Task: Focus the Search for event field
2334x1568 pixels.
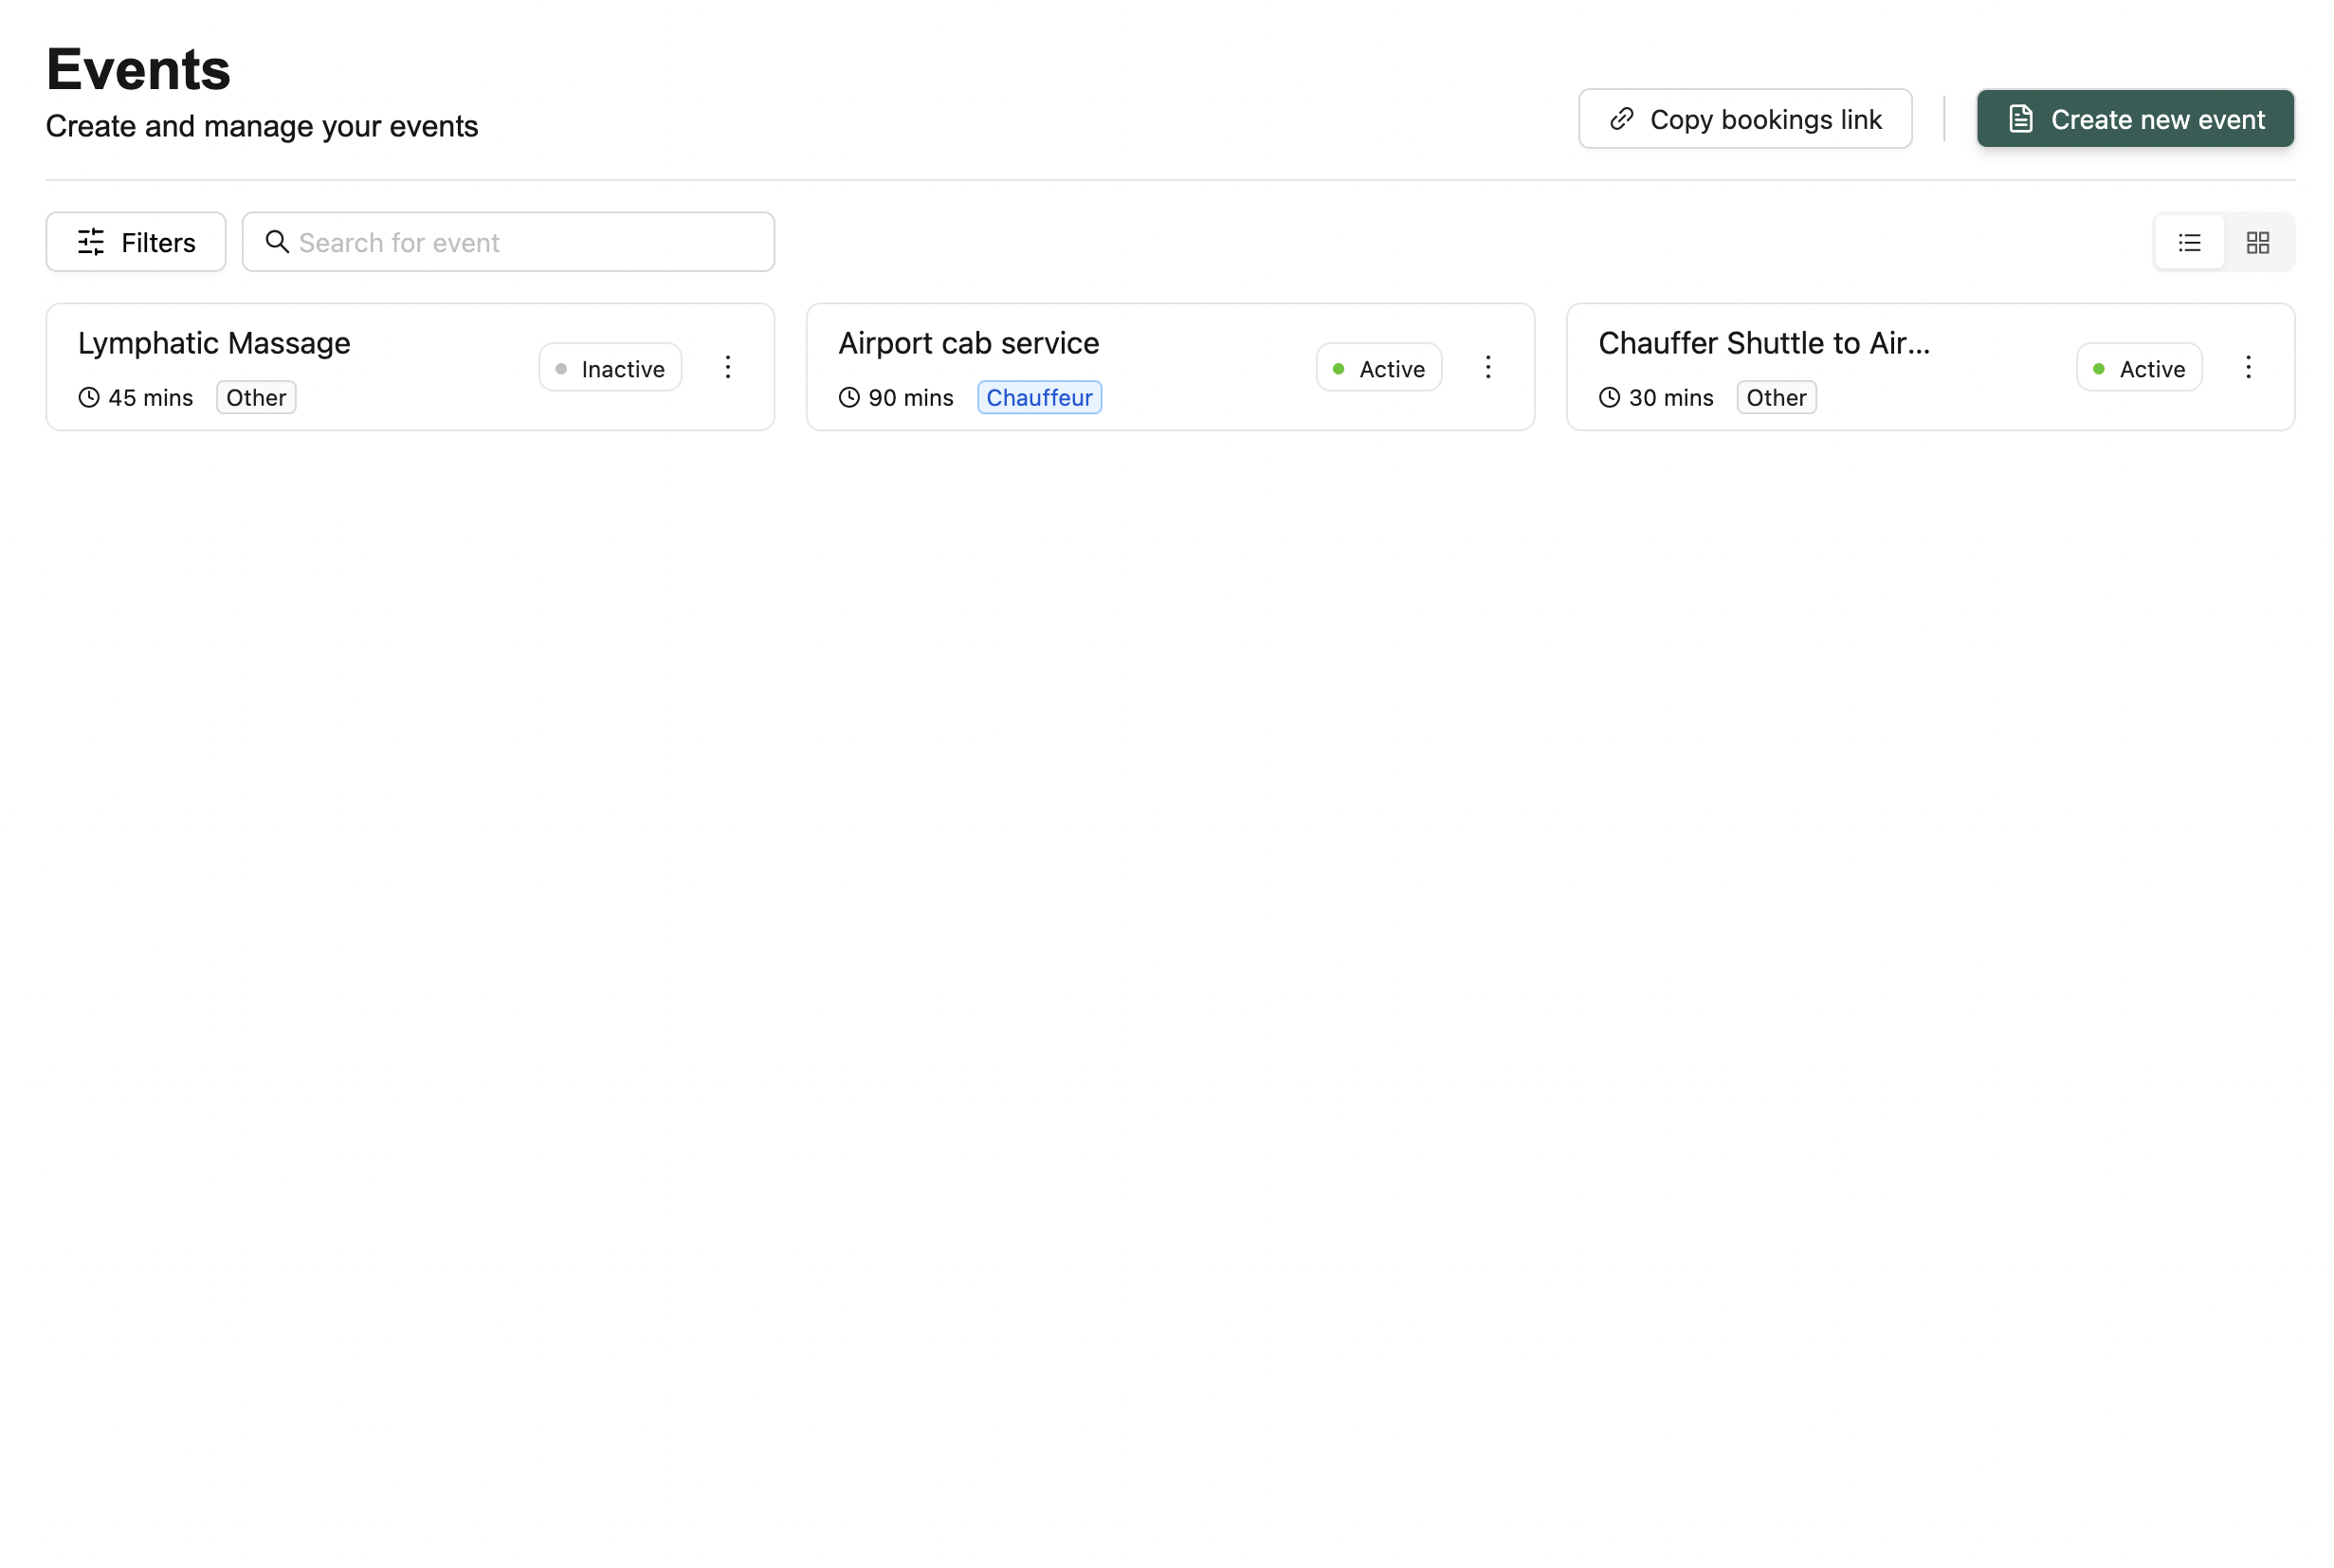Action: coord(530,242)
